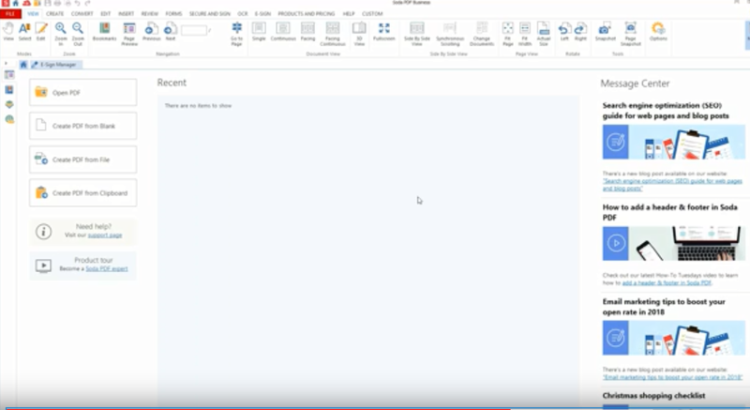Choose Facing pages view
Viewport: 750px width, 410px height.
tap(308, 32)
